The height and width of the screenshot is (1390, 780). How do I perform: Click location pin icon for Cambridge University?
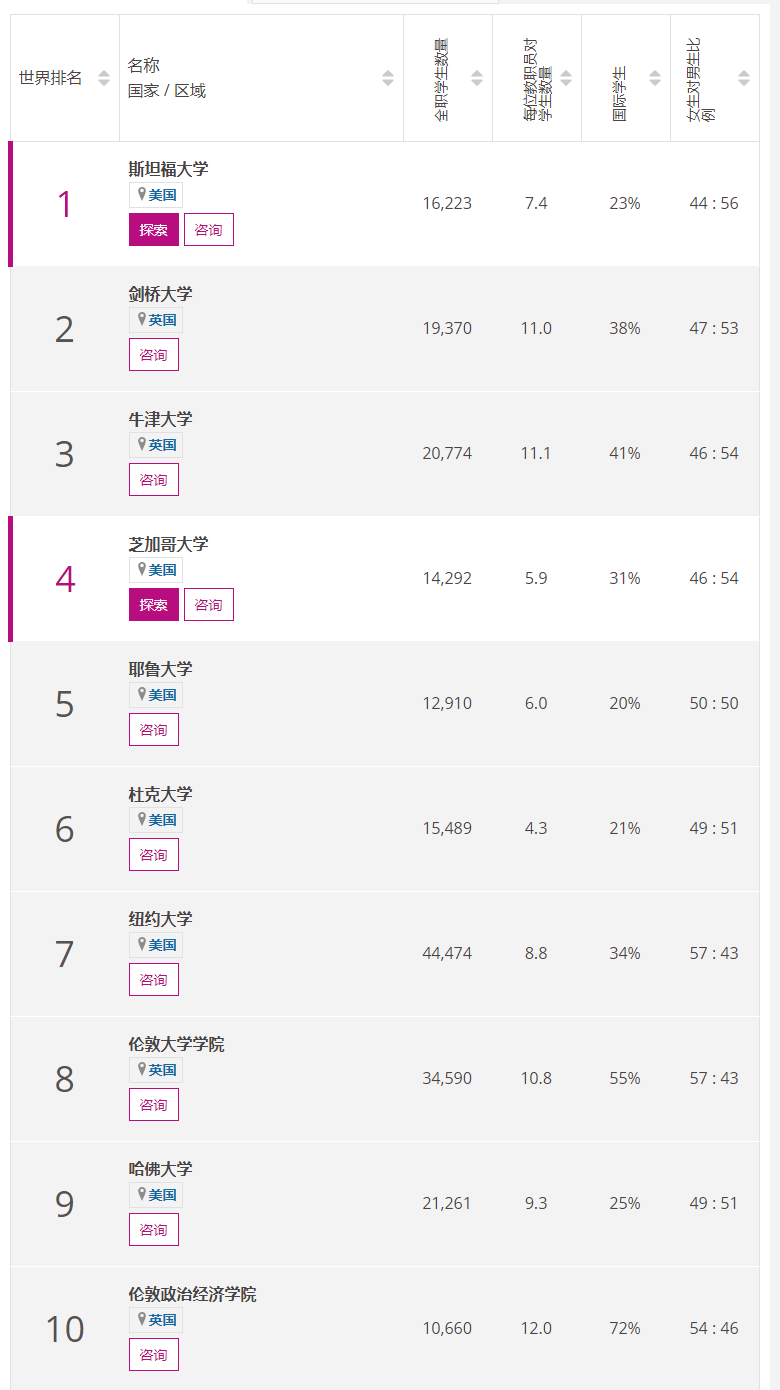[142, 319]
